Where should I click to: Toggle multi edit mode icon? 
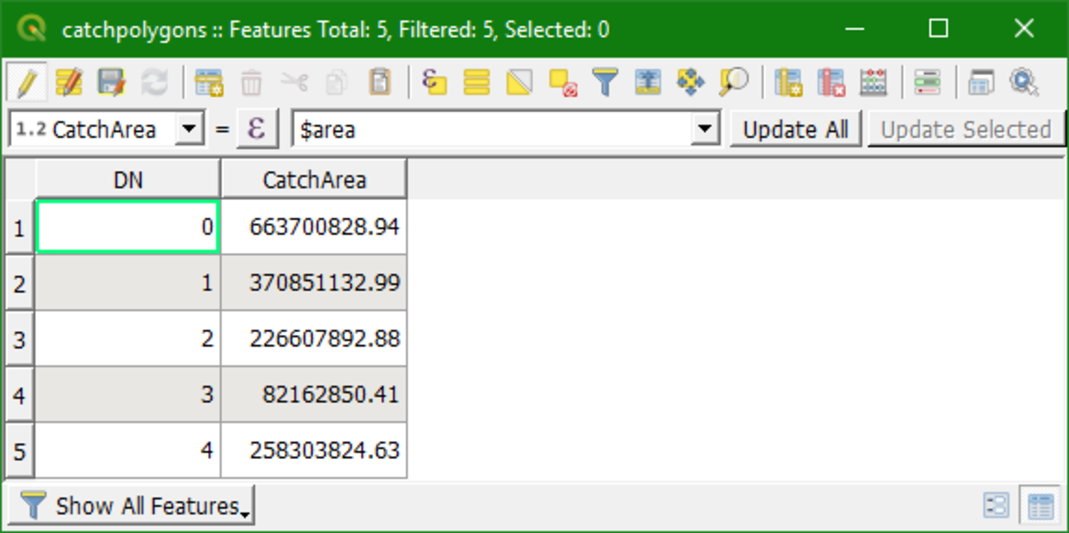point(69,83)
